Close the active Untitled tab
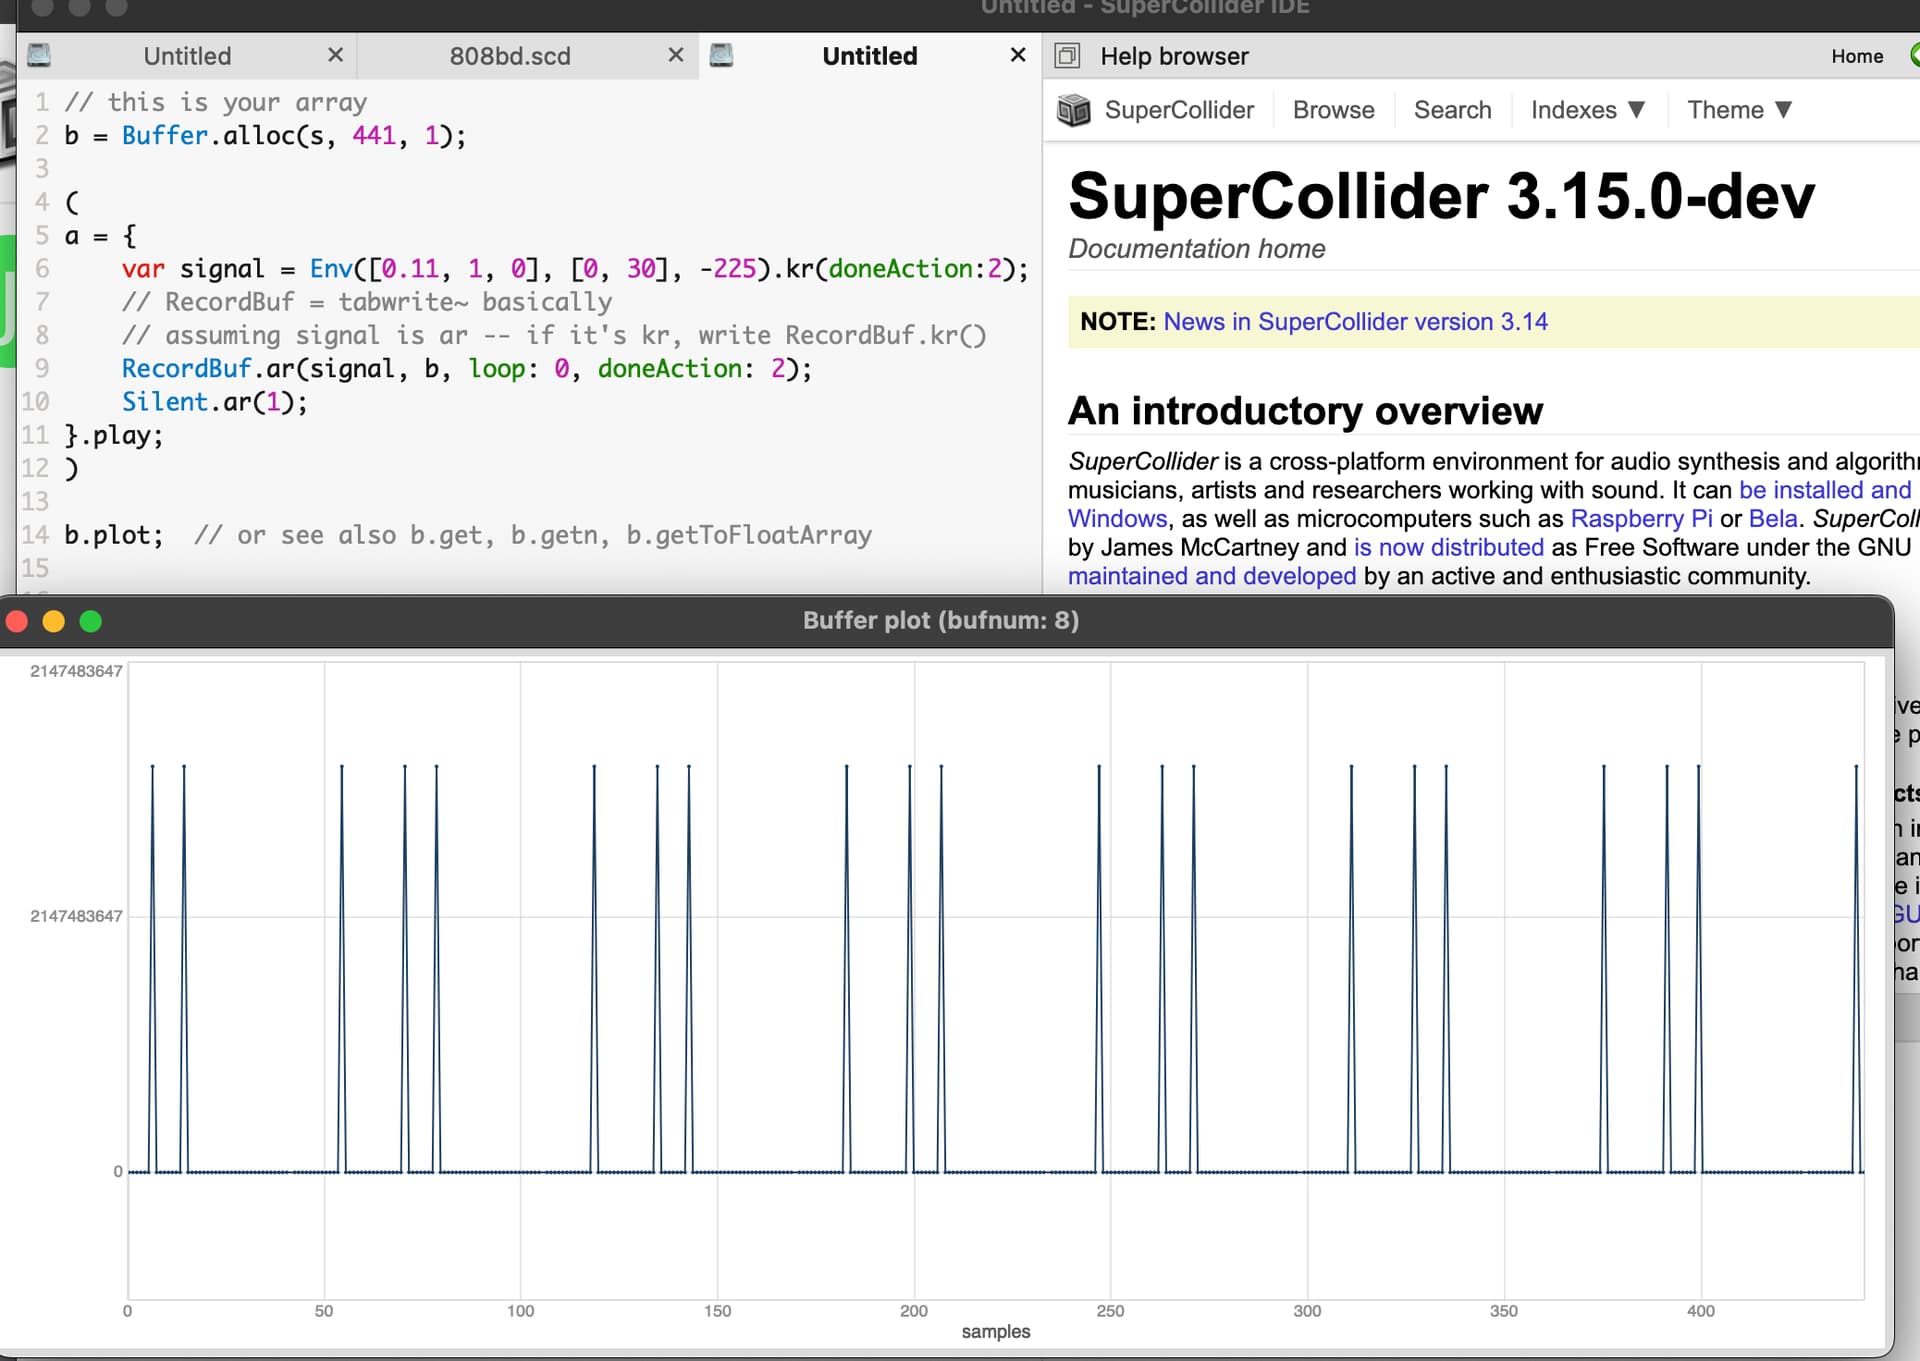The height and width of the screenshot is (1361, 1920). click(1018, 55)
